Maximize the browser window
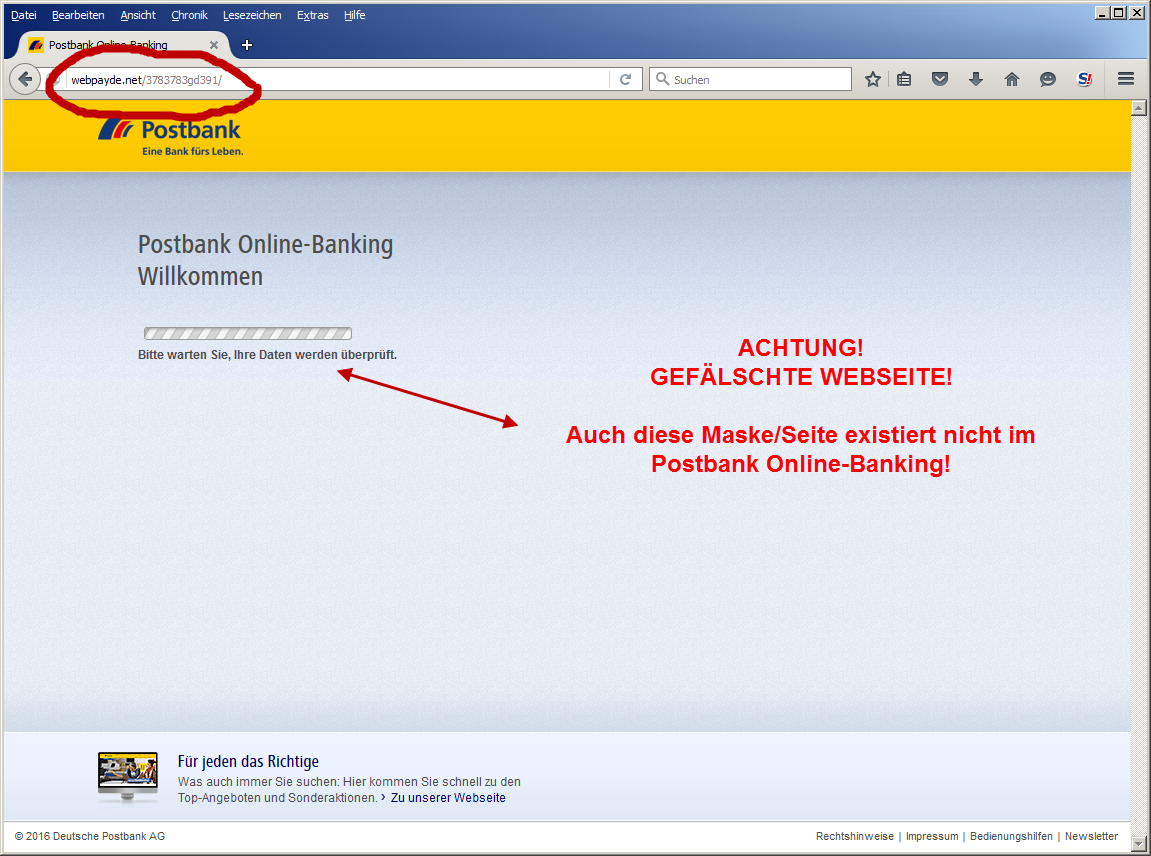 1118,12
